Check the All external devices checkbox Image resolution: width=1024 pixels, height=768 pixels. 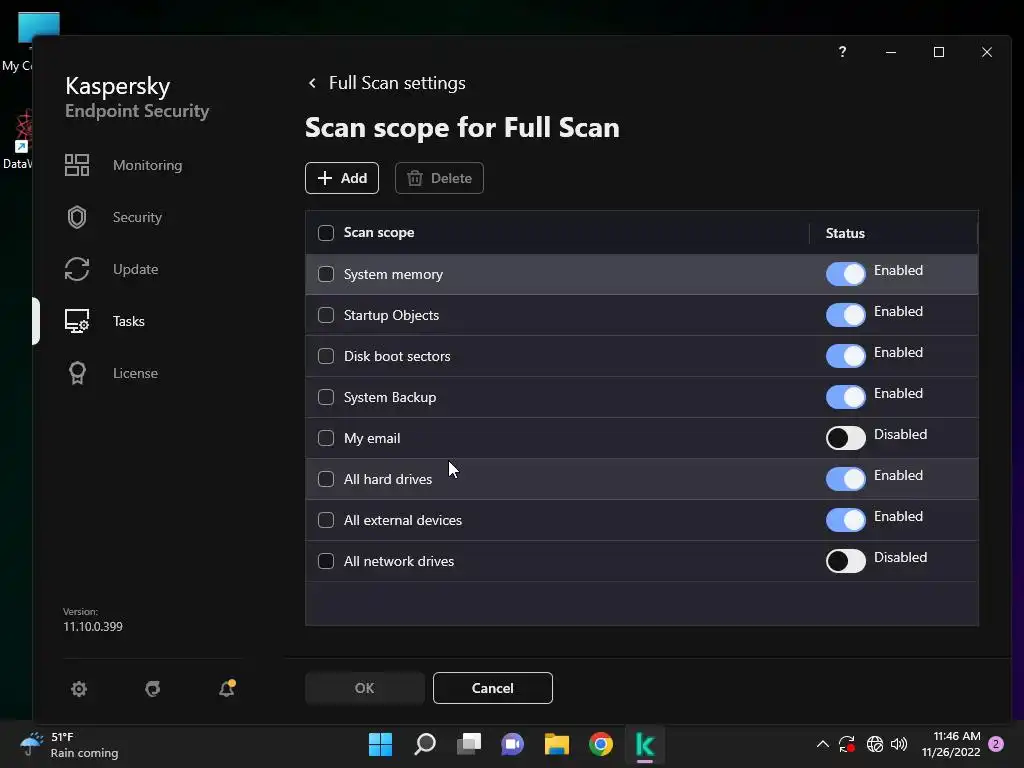click(x=326, y=520)
